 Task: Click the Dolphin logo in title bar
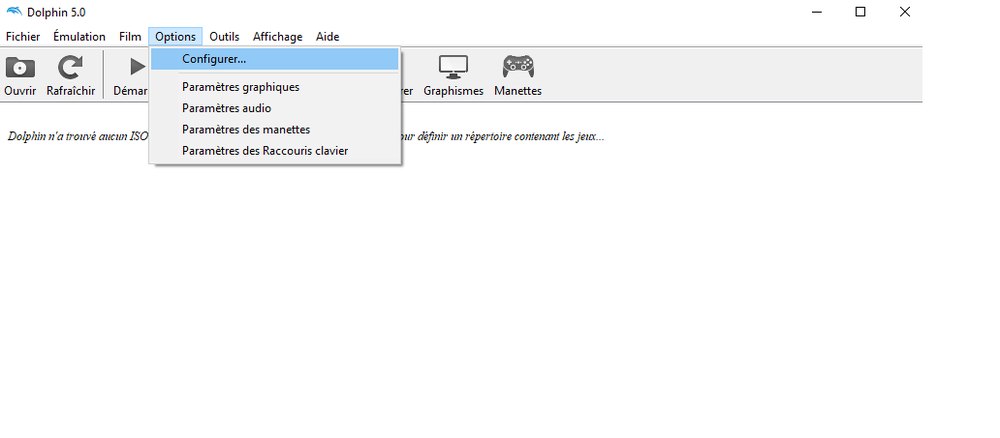coord(13,11)
